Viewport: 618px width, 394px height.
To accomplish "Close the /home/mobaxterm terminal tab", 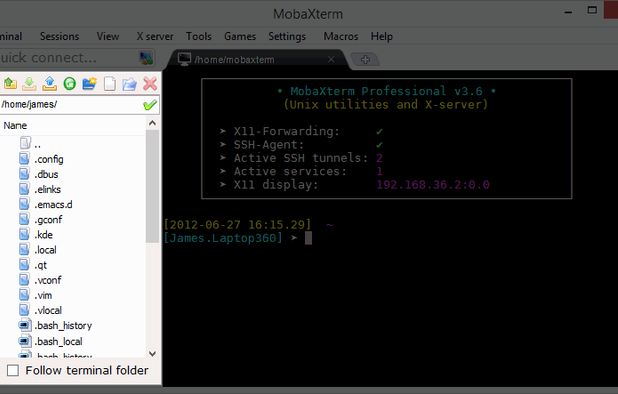I will pyautogui.click(x=331, y=59).
